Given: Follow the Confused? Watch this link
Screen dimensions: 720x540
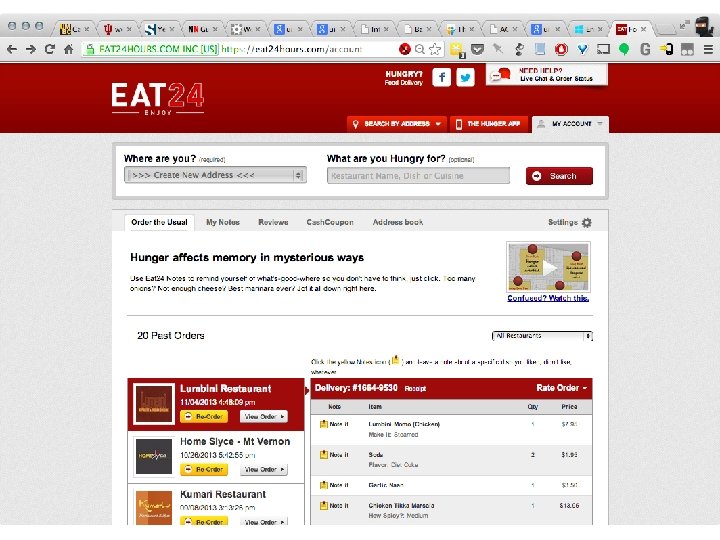Looking at the screenshot, I should click(548, 298).
